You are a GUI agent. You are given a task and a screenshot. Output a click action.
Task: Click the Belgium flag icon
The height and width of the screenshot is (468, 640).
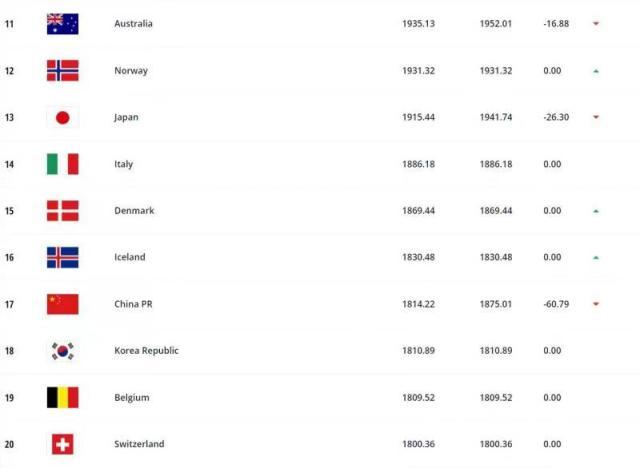click(62, 397)
